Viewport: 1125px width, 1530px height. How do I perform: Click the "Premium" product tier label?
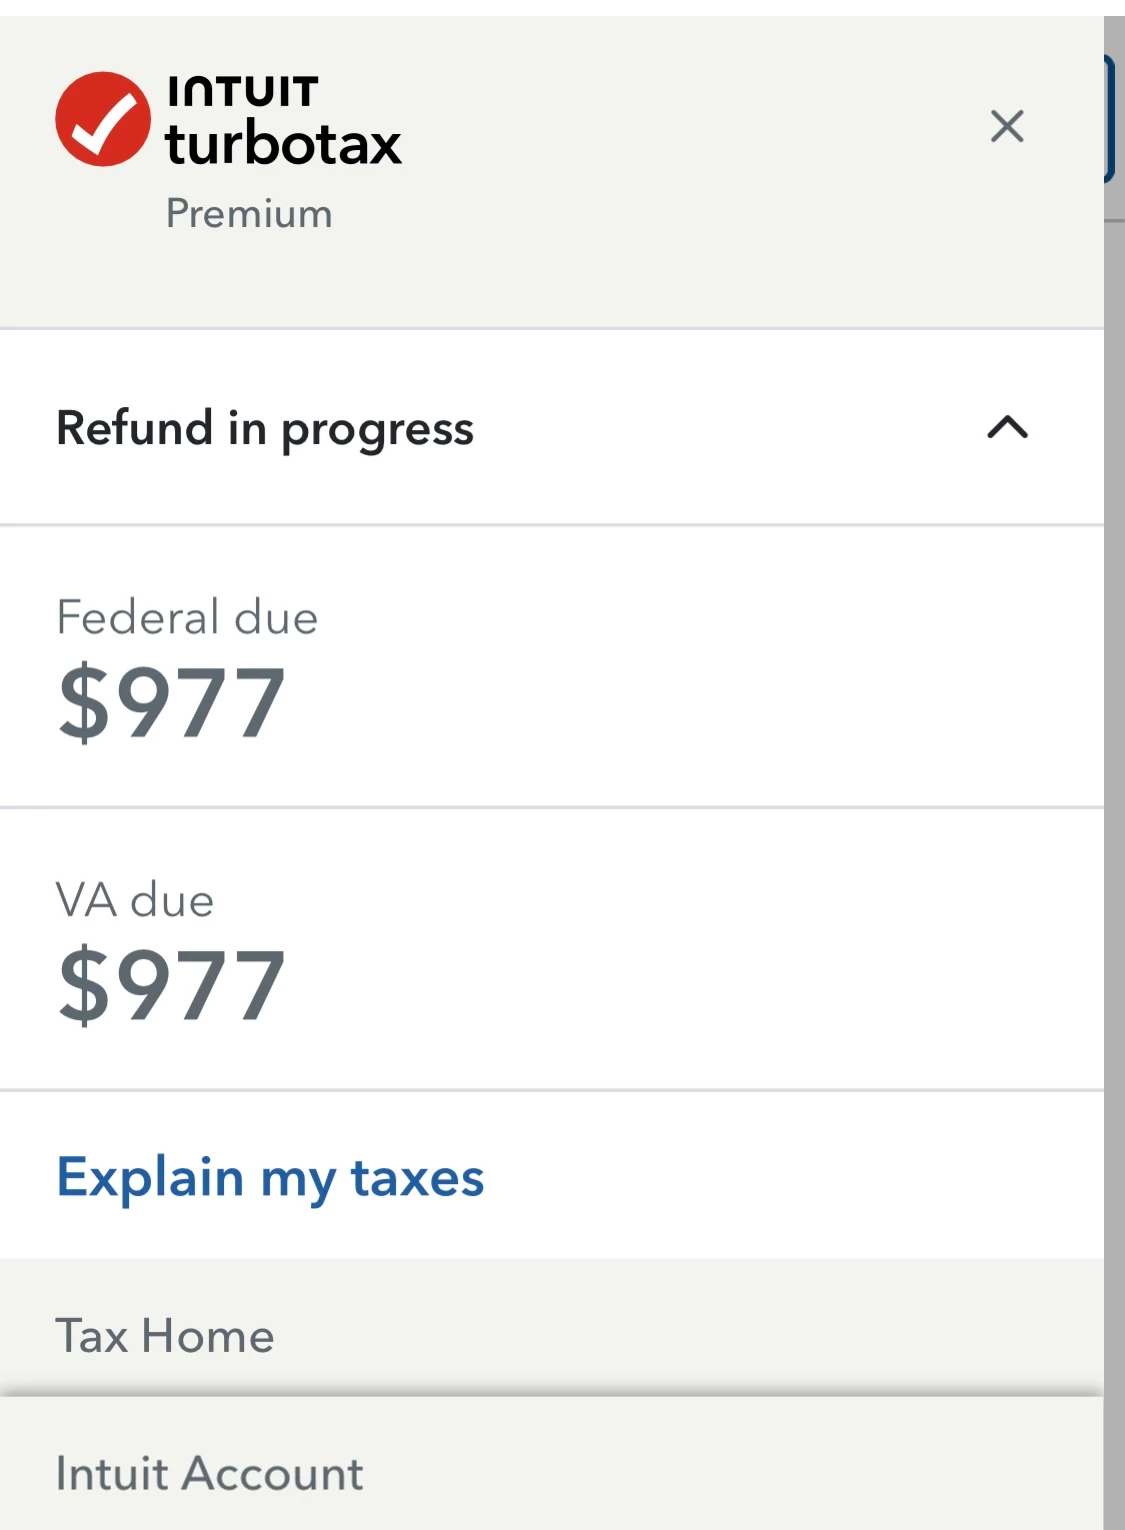click(x=249, y=214)
